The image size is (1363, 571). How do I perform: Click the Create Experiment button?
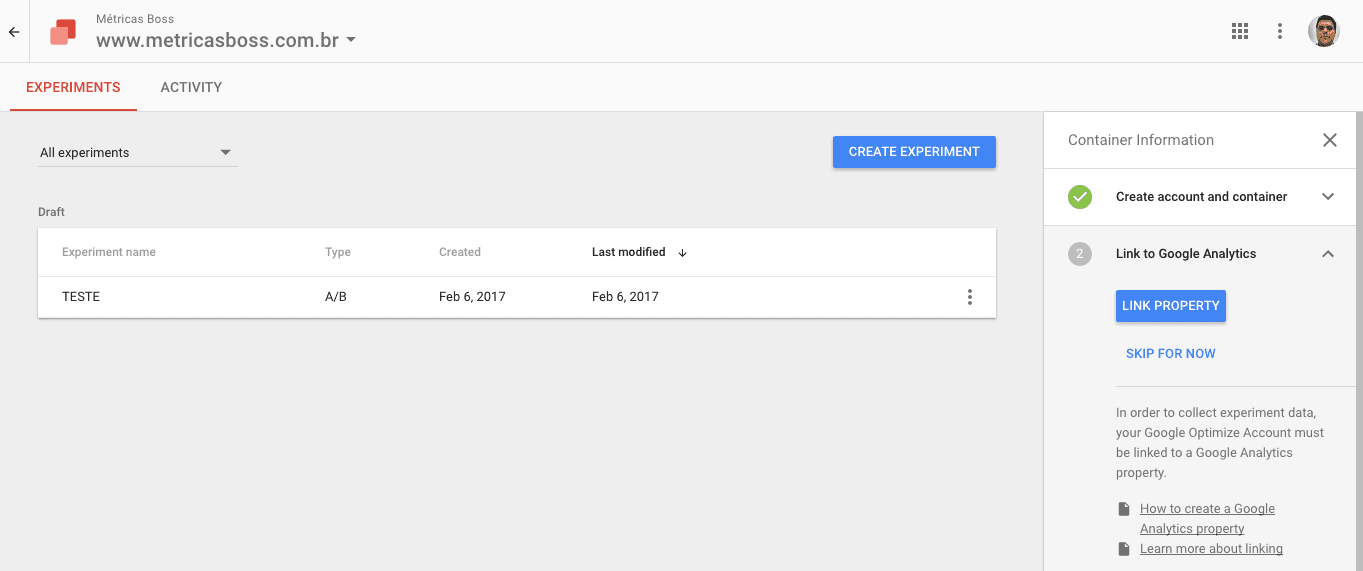[x=914, y=152]
